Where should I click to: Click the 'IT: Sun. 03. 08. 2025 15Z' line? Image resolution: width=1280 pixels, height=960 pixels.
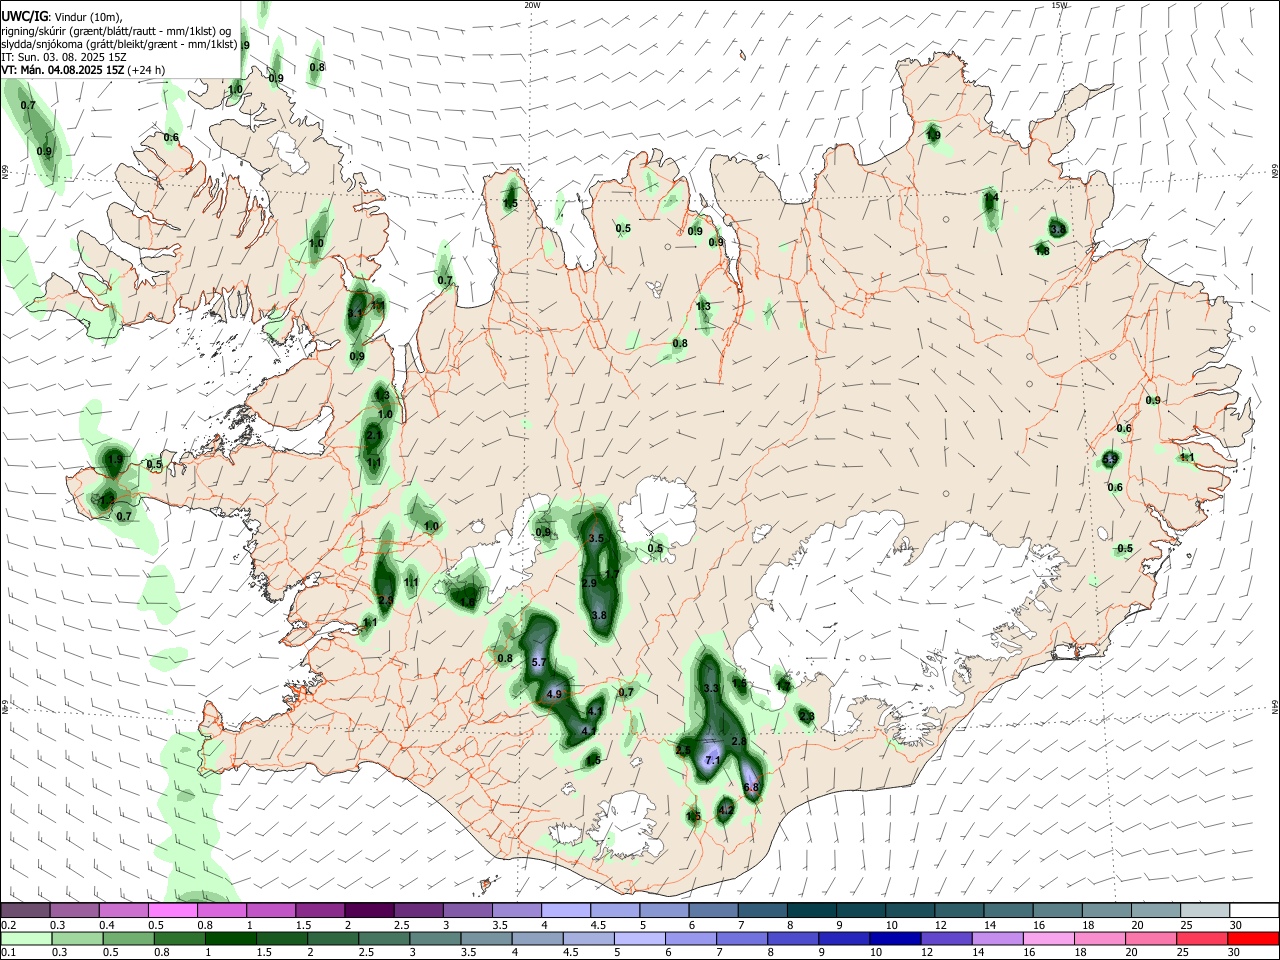(62, 57)
